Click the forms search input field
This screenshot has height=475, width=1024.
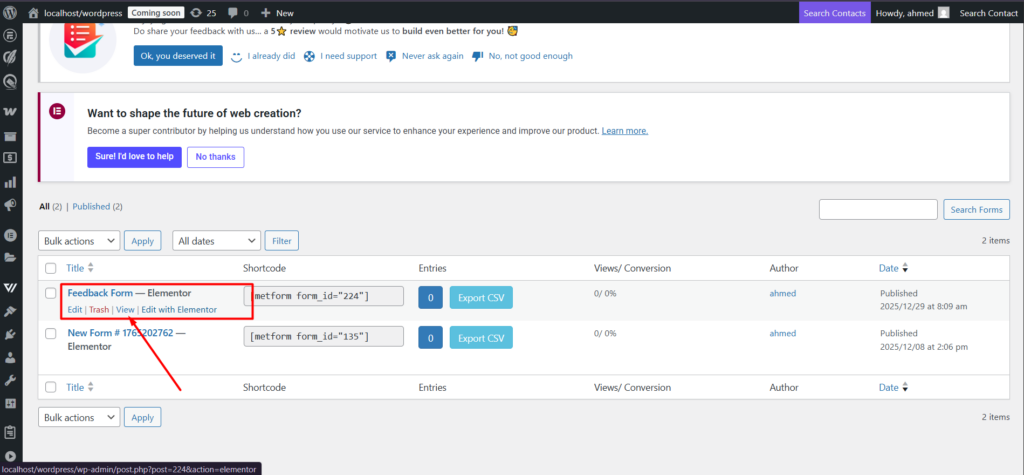(878, 209)
